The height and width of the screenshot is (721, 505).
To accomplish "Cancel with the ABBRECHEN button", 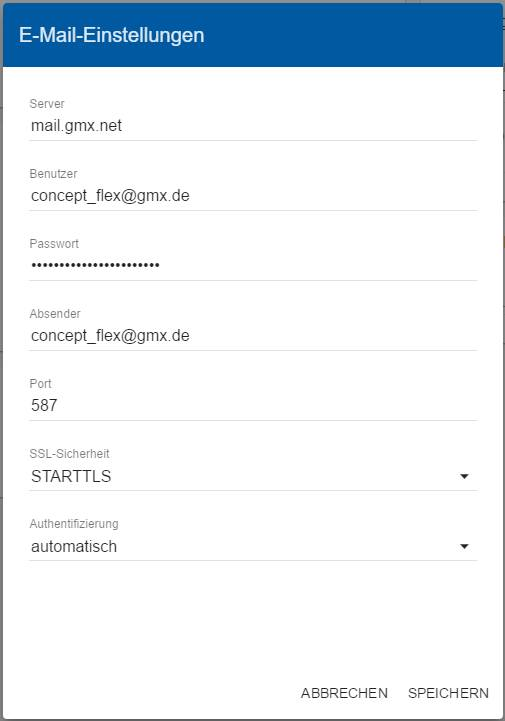I will click(x=344, y=693).
